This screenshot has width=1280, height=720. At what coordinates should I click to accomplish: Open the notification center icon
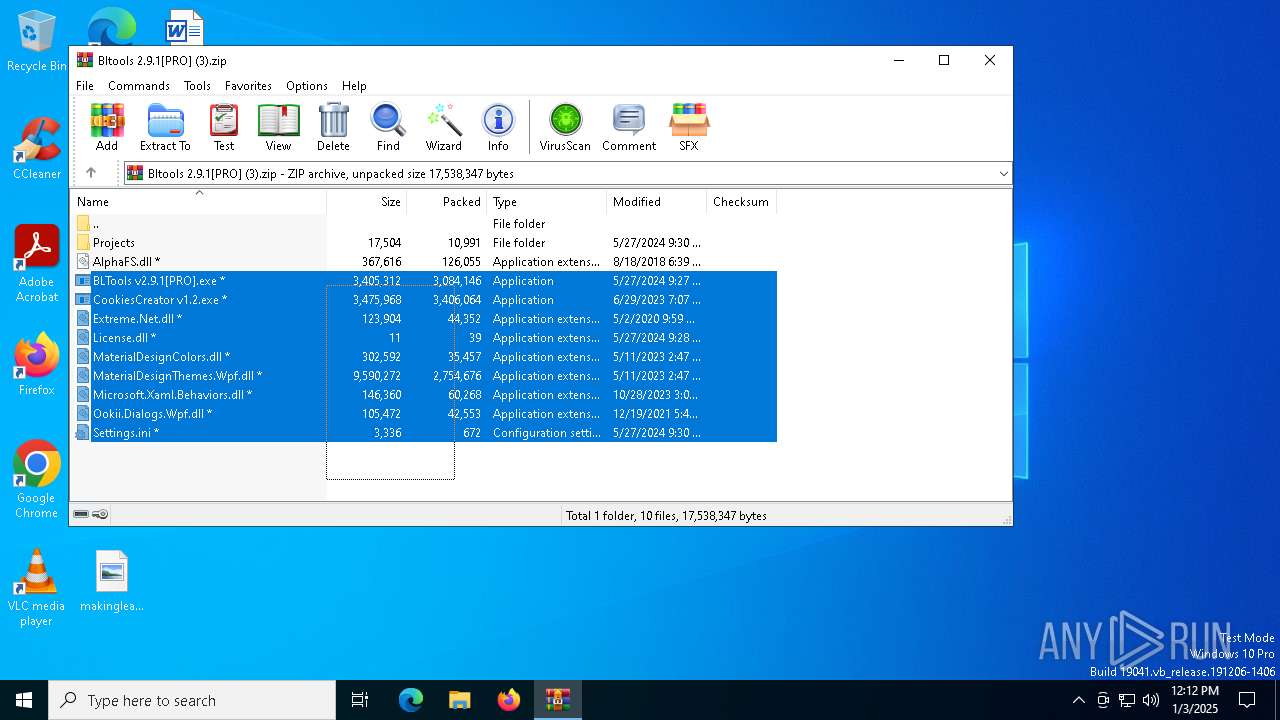[x=1247, y=700]
